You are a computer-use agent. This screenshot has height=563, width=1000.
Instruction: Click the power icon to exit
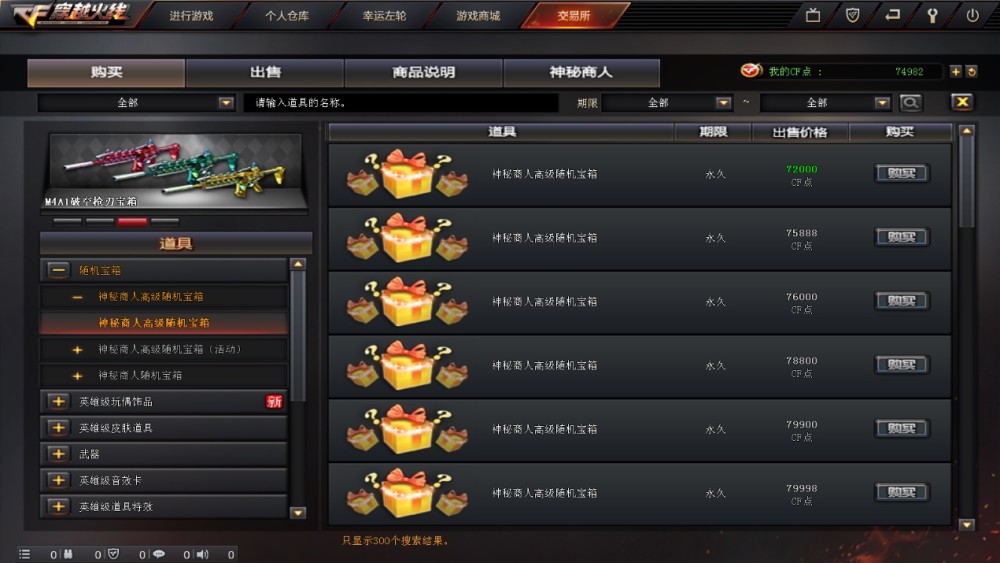click(x=972, y=15)
